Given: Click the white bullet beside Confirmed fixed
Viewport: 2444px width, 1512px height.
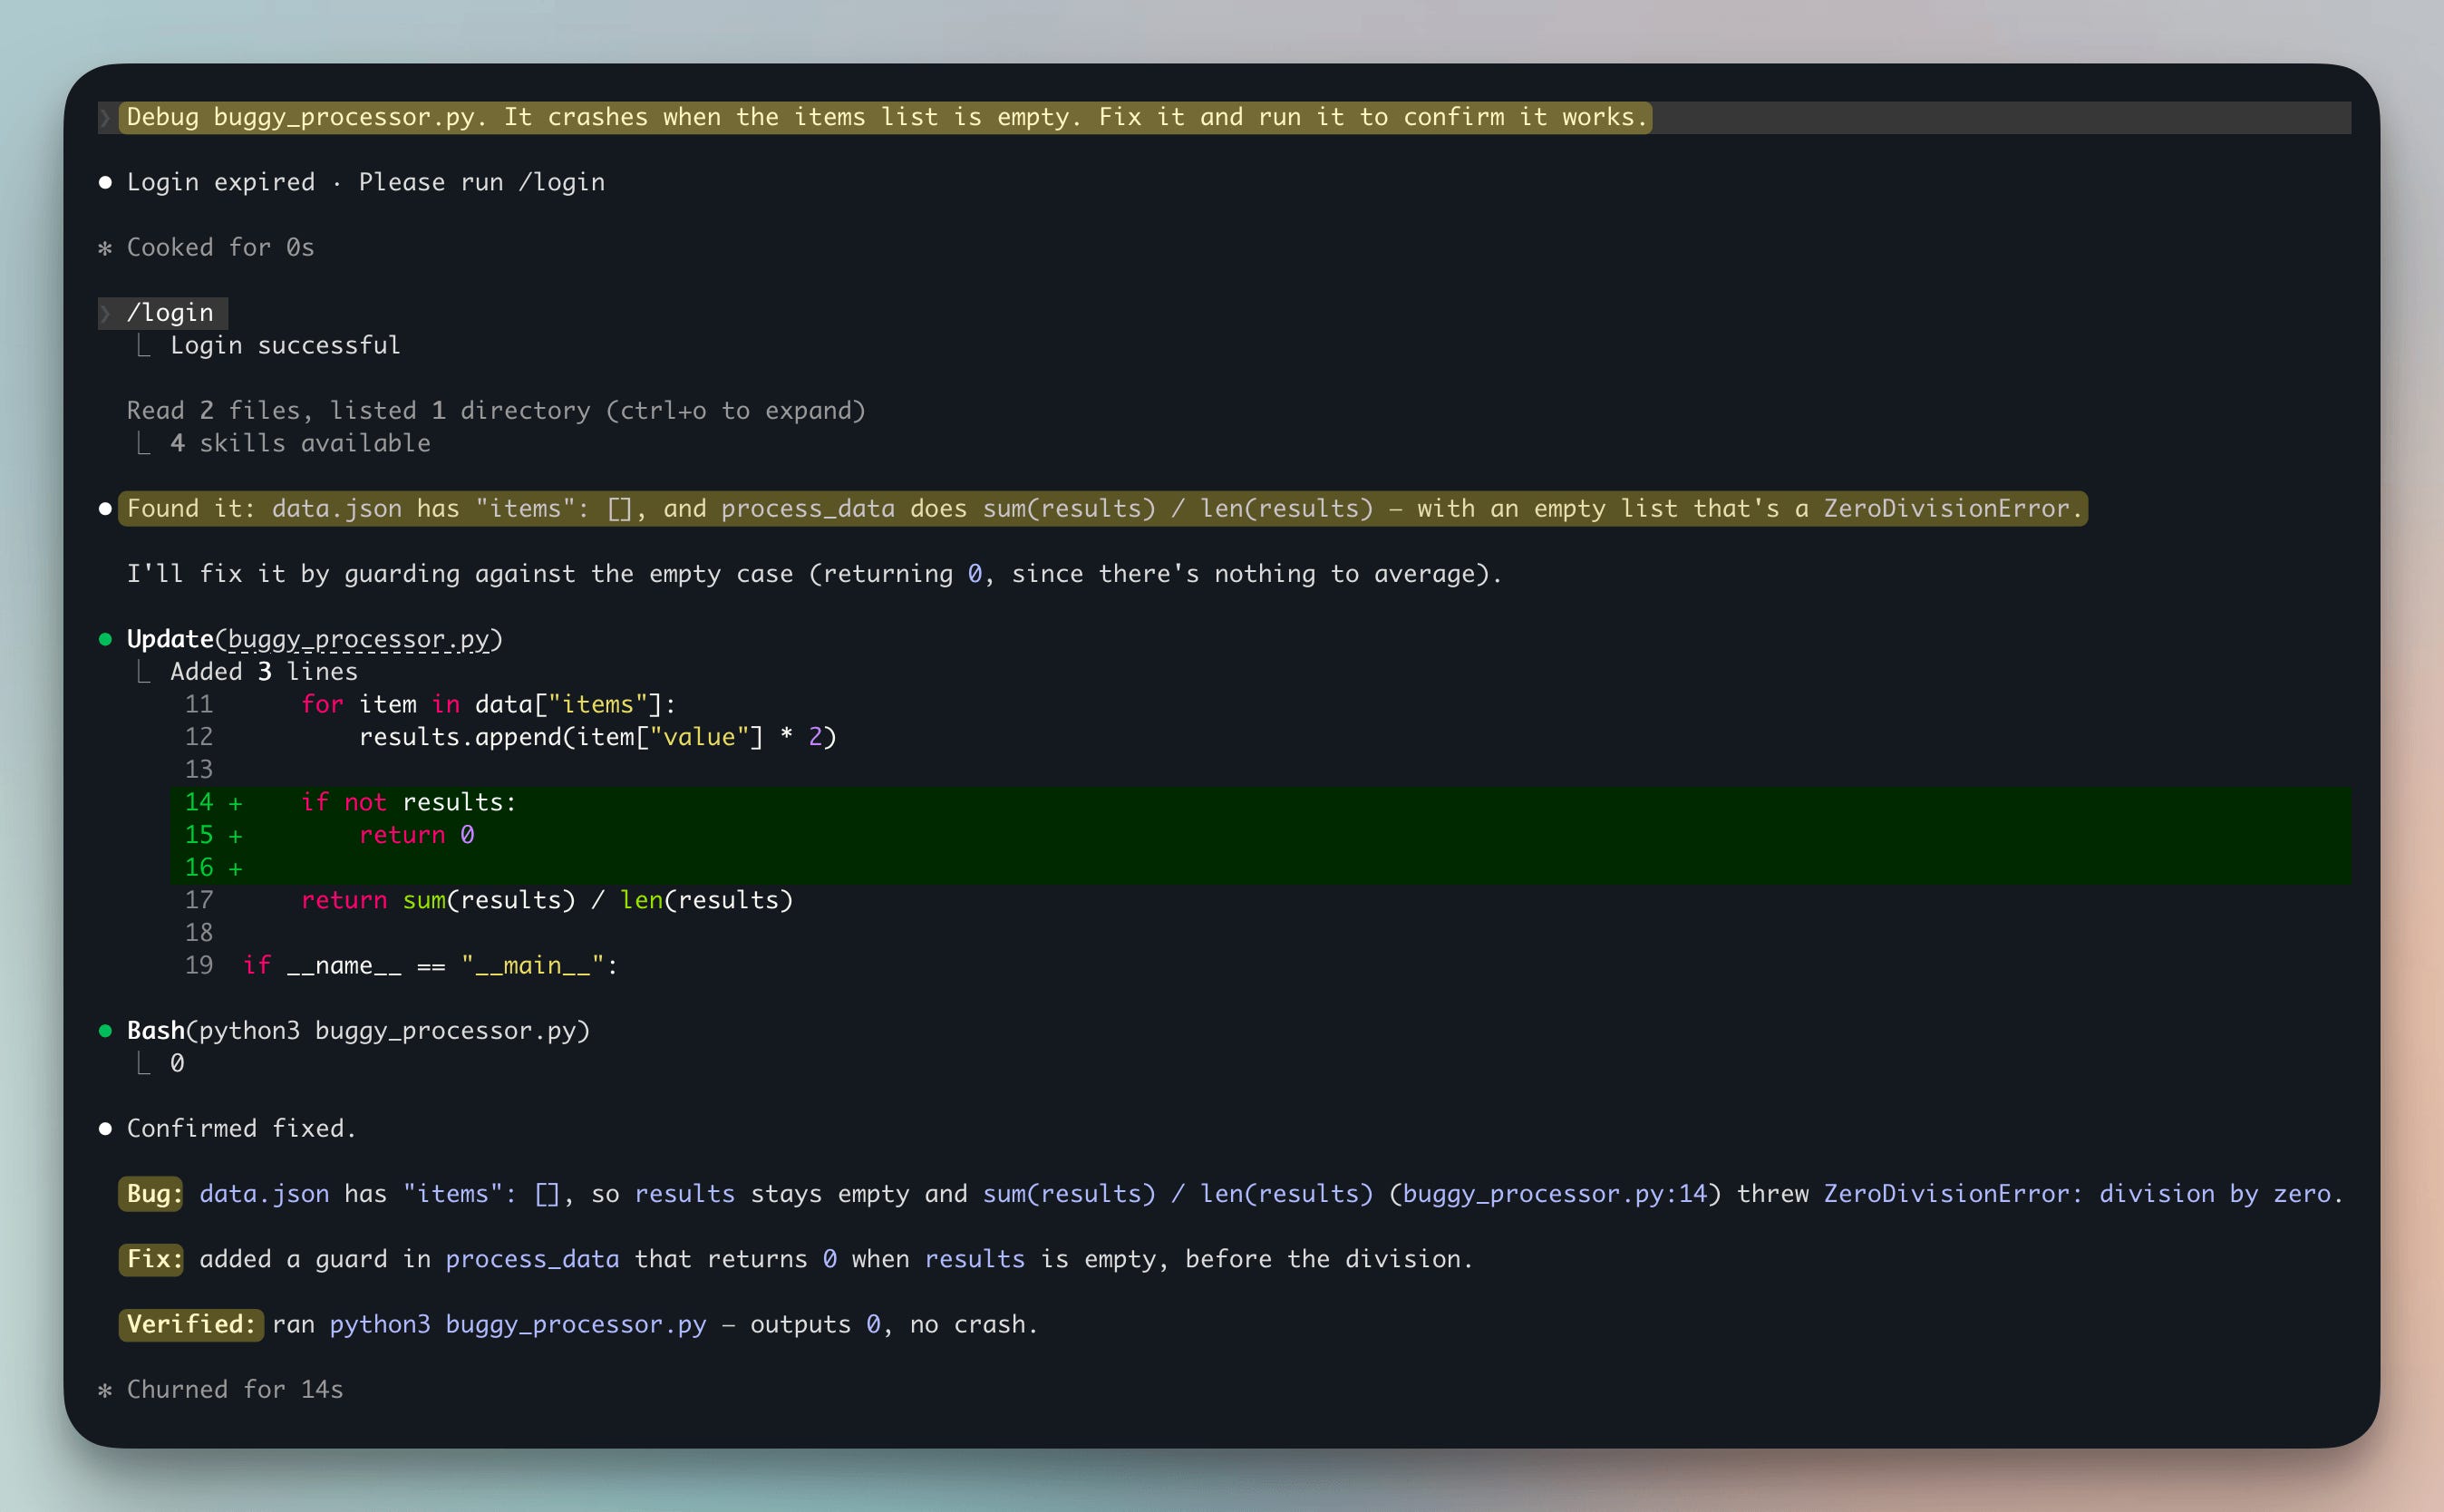Looking at the screenshot, I should 105,1129.
